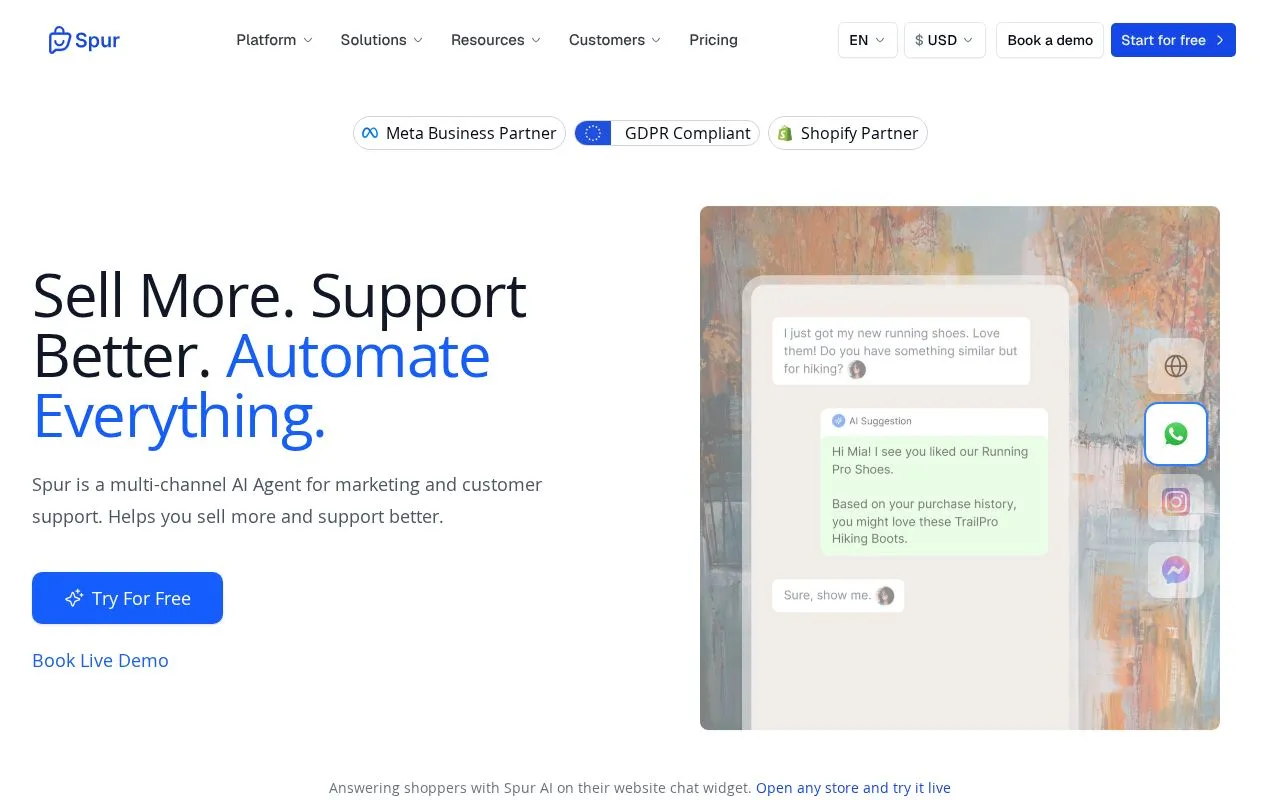
Task: Click the "AI Suggestion" label
Action: 880,421
